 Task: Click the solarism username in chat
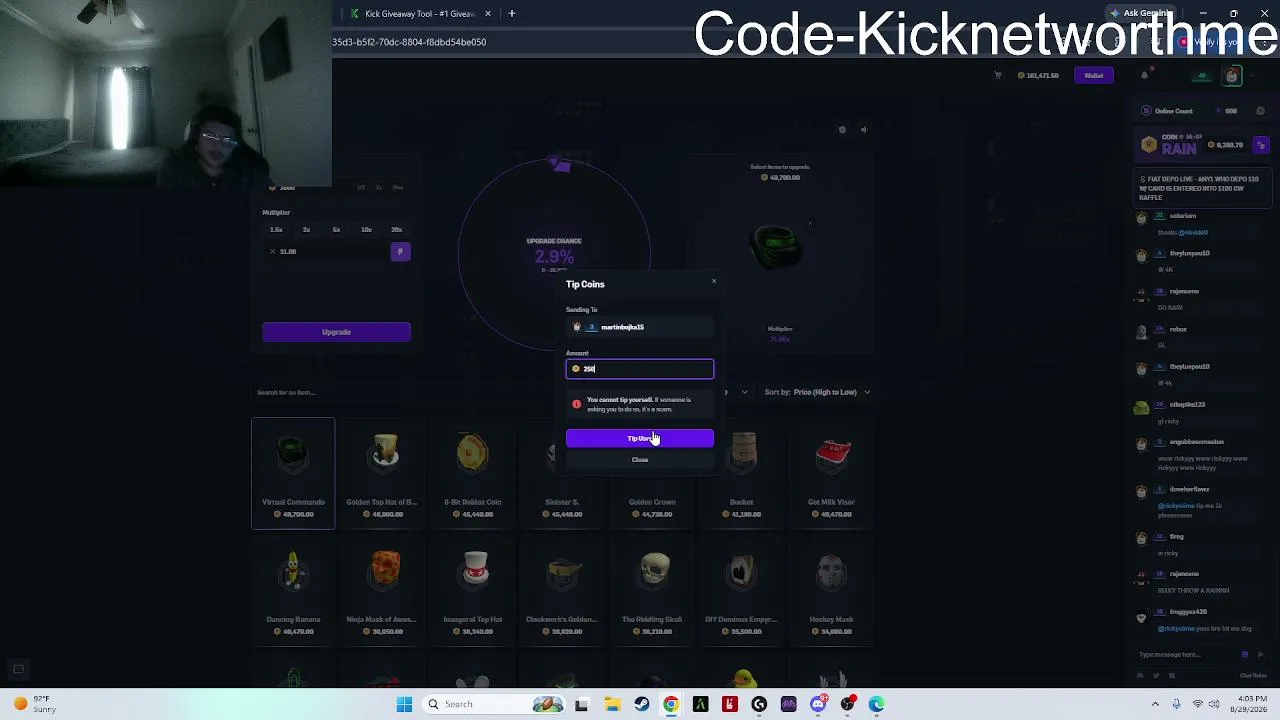(x=1182, y=216)
